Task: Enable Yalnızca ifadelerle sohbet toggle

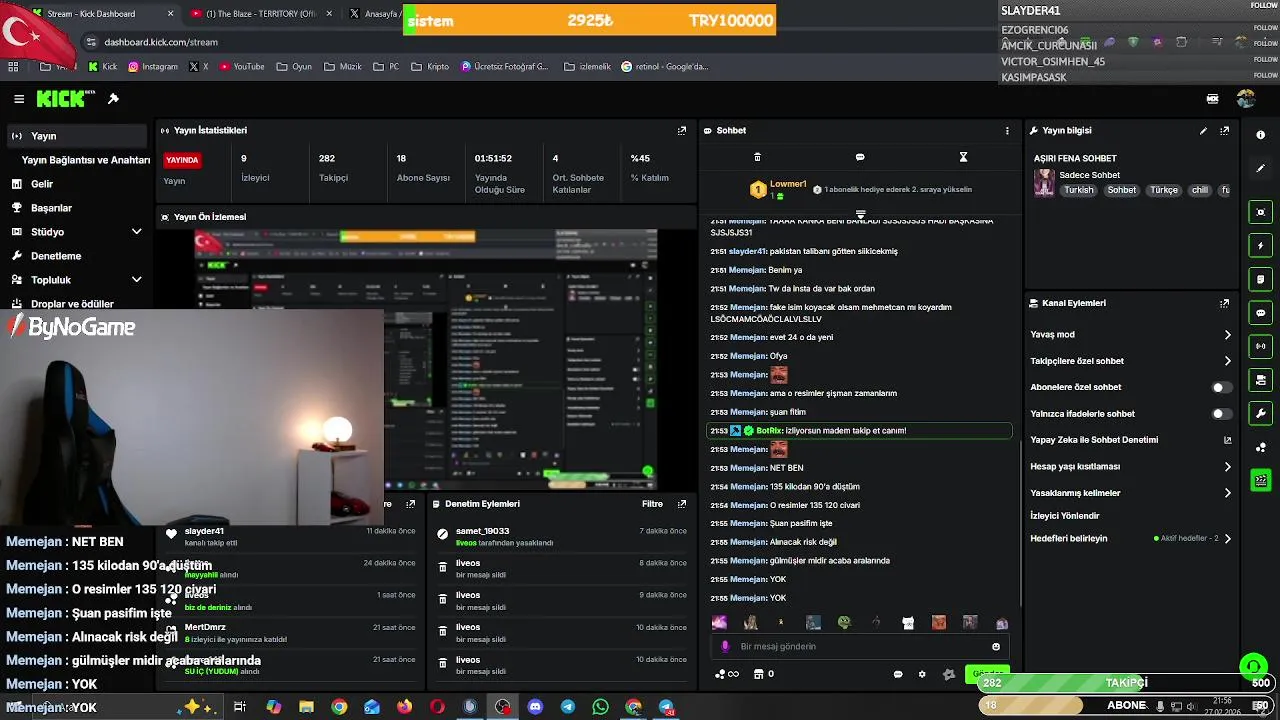Action: click(1221, 414)
